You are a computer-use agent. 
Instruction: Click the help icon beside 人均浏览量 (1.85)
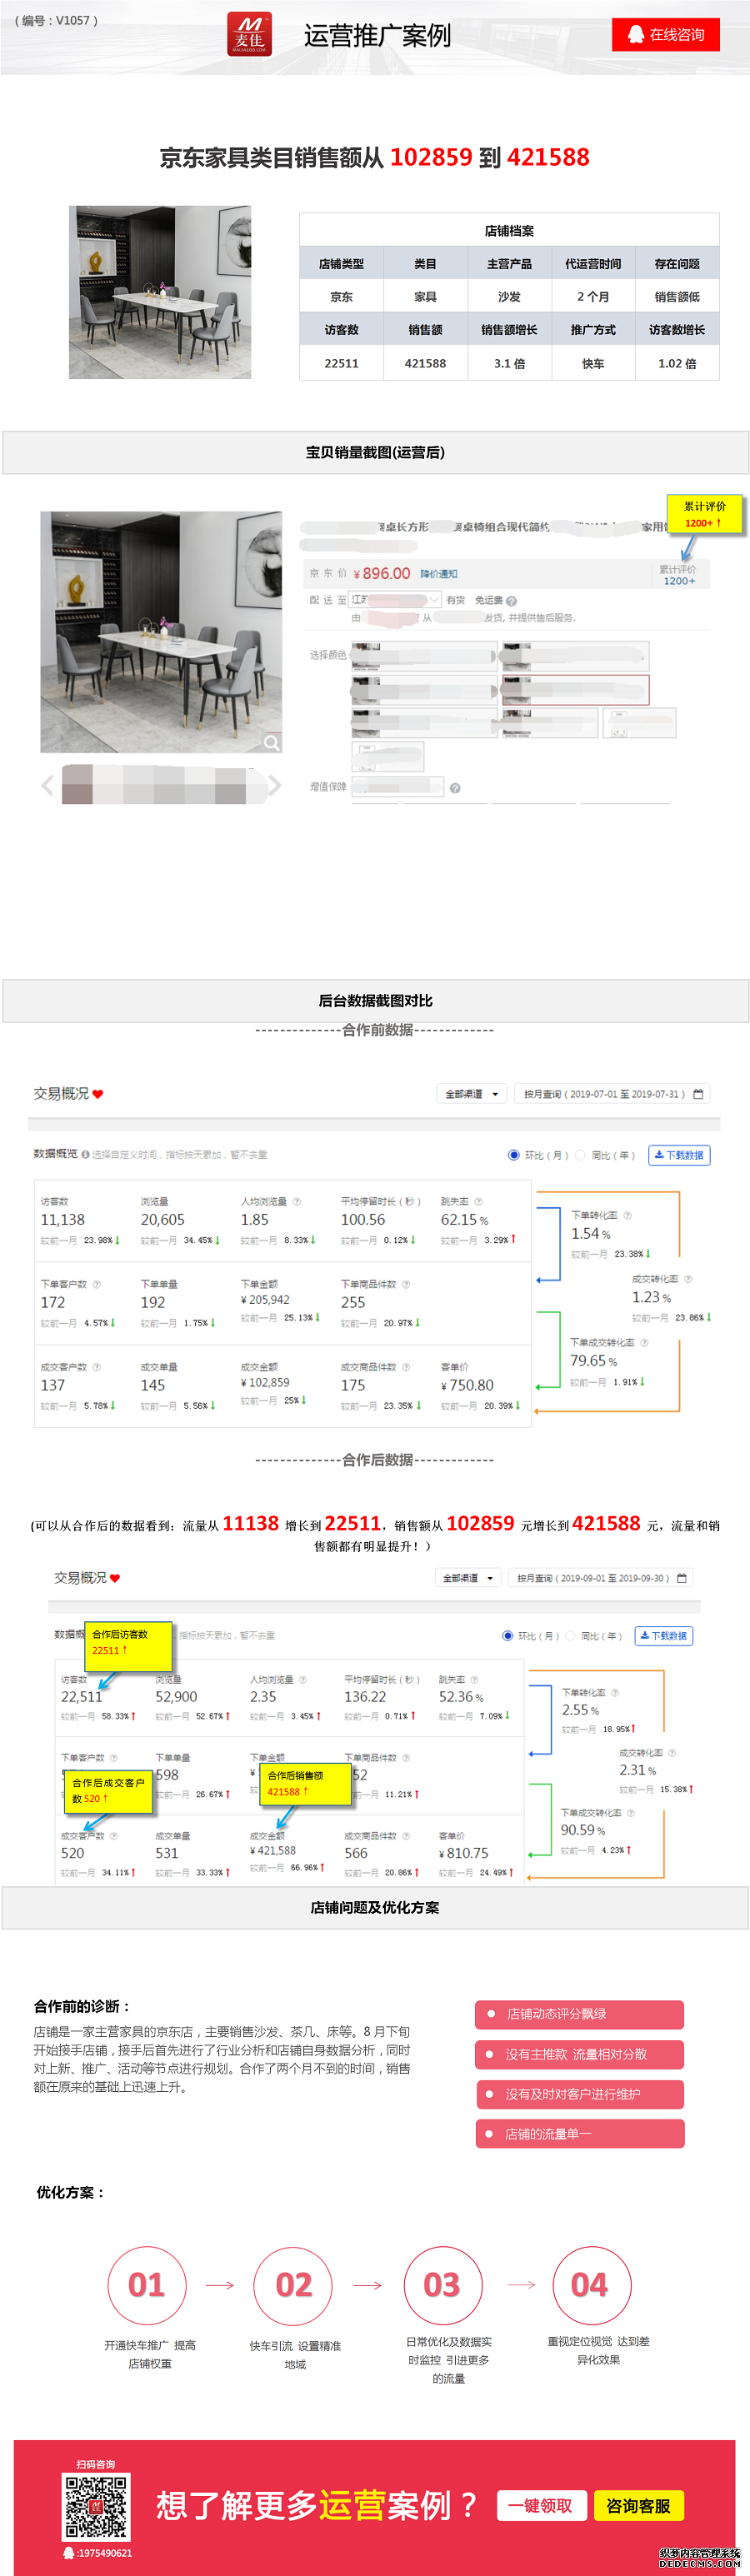(296, 1201)
